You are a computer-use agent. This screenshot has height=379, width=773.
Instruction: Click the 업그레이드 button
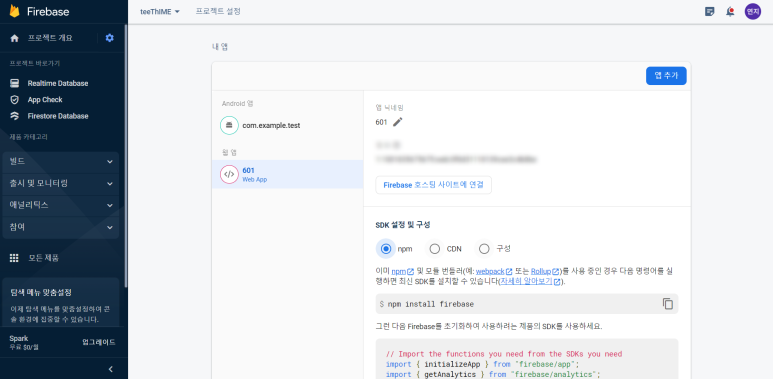[x=99, y=343]
